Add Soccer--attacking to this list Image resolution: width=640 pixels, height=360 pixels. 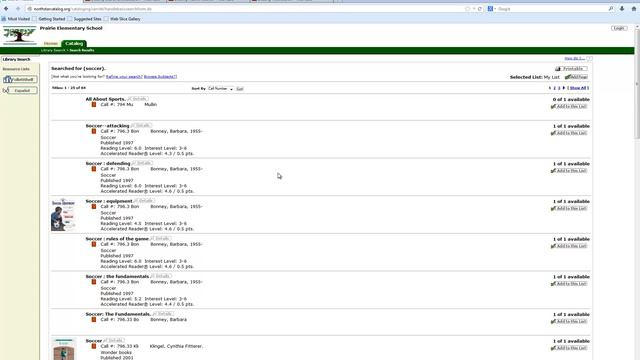[x=569, y=133]
